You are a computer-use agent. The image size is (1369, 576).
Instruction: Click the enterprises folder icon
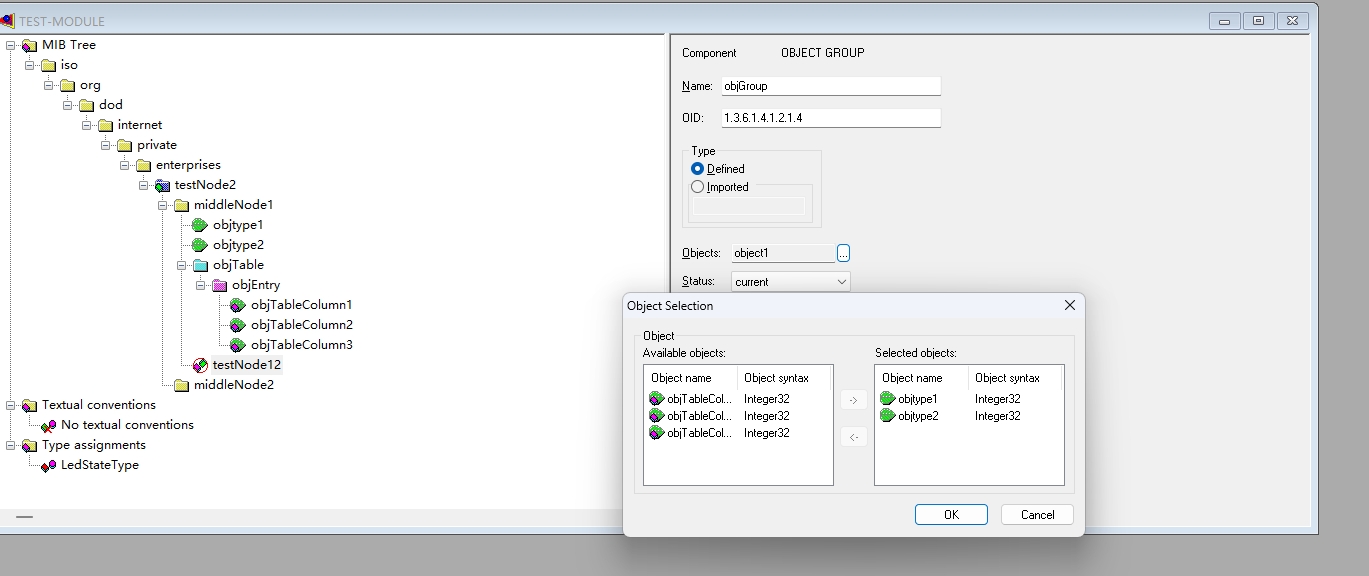pos(143,165)
